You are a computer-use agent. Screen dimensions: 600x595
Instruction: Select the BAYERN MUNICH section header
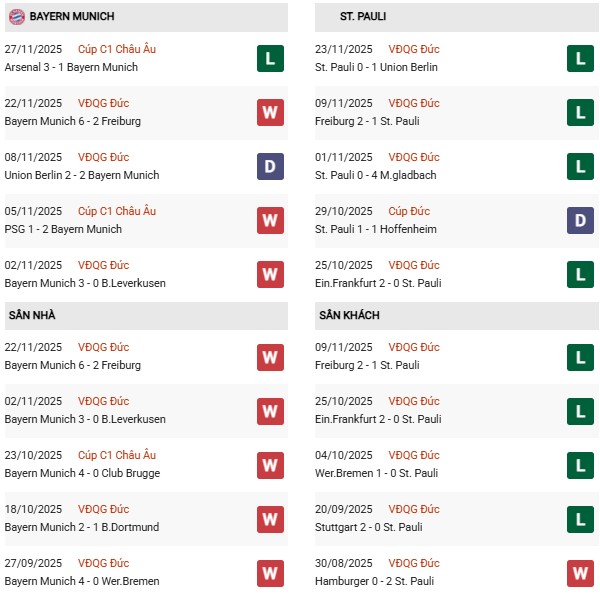click(x=72, y=17)
